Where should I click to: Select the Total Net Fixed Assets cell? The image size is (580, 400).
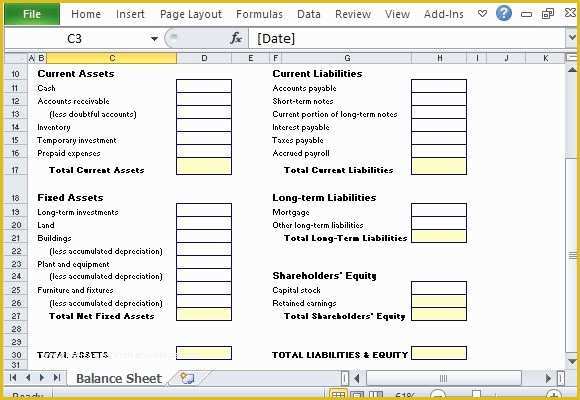tap(204, 314)
